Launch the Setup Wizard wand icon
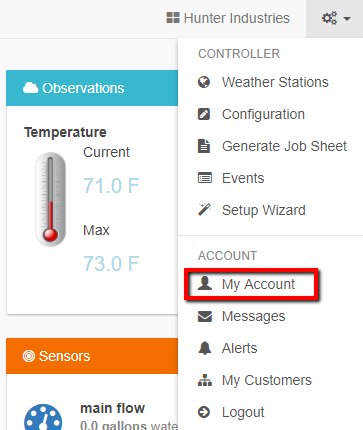The image size is (363, 430). coord(204,209)
